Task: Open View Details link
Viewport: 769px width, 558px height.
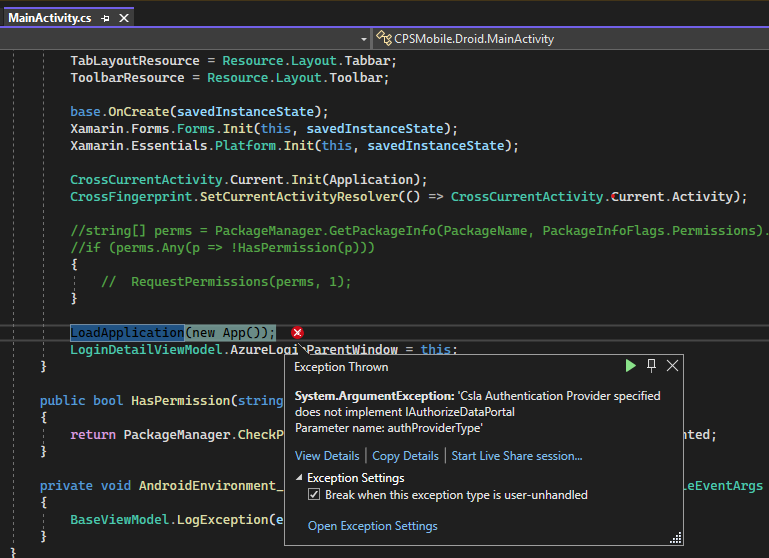Action: pyautogui.click(x=327, y=456)
